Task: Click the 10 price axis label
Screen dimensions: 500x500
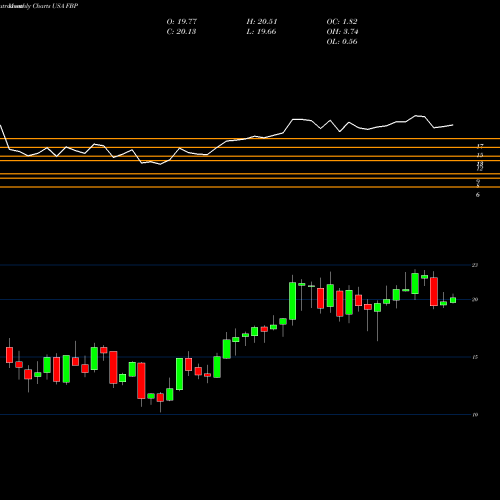Action: coord(475,415)
